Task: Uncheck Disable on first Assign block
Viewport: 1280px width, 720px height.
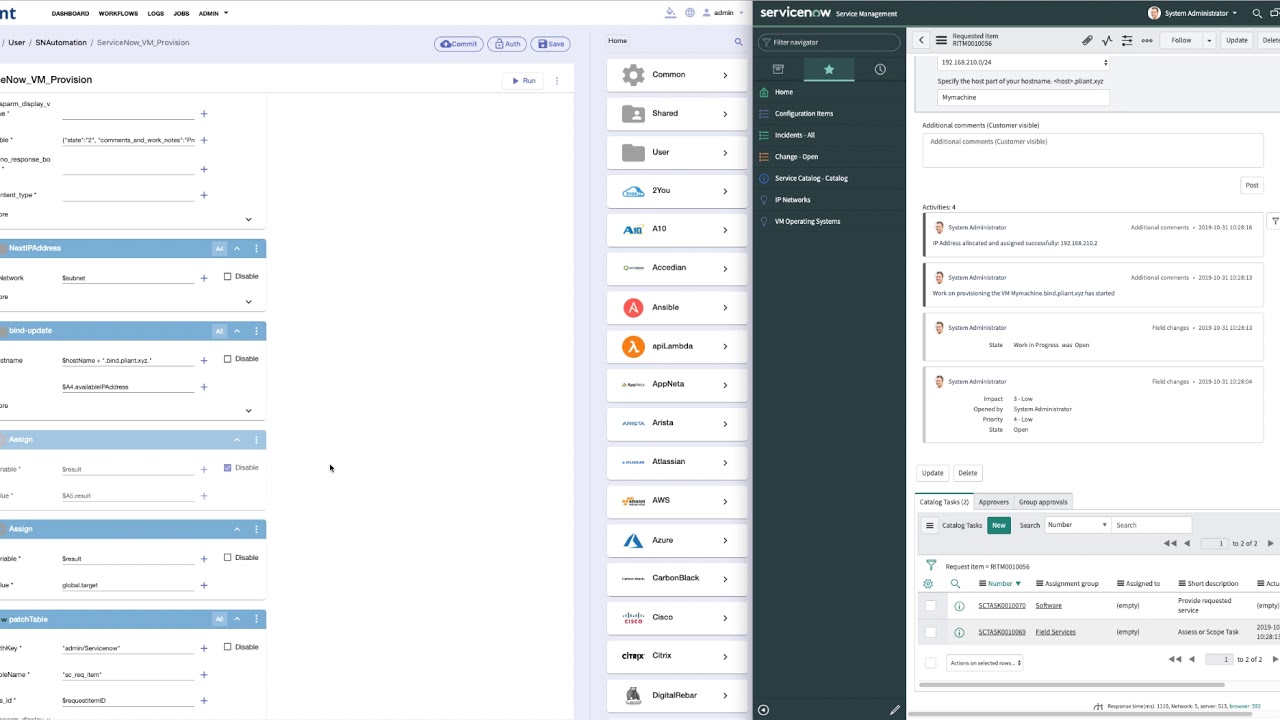Action: (x=228, y=468)
